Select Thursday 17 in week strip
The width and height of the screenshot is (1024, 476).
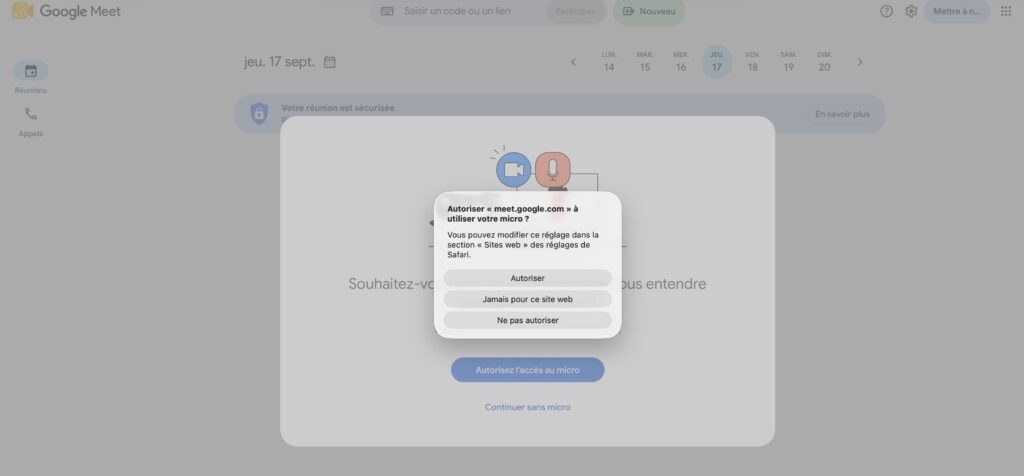[x=717, y=62]
